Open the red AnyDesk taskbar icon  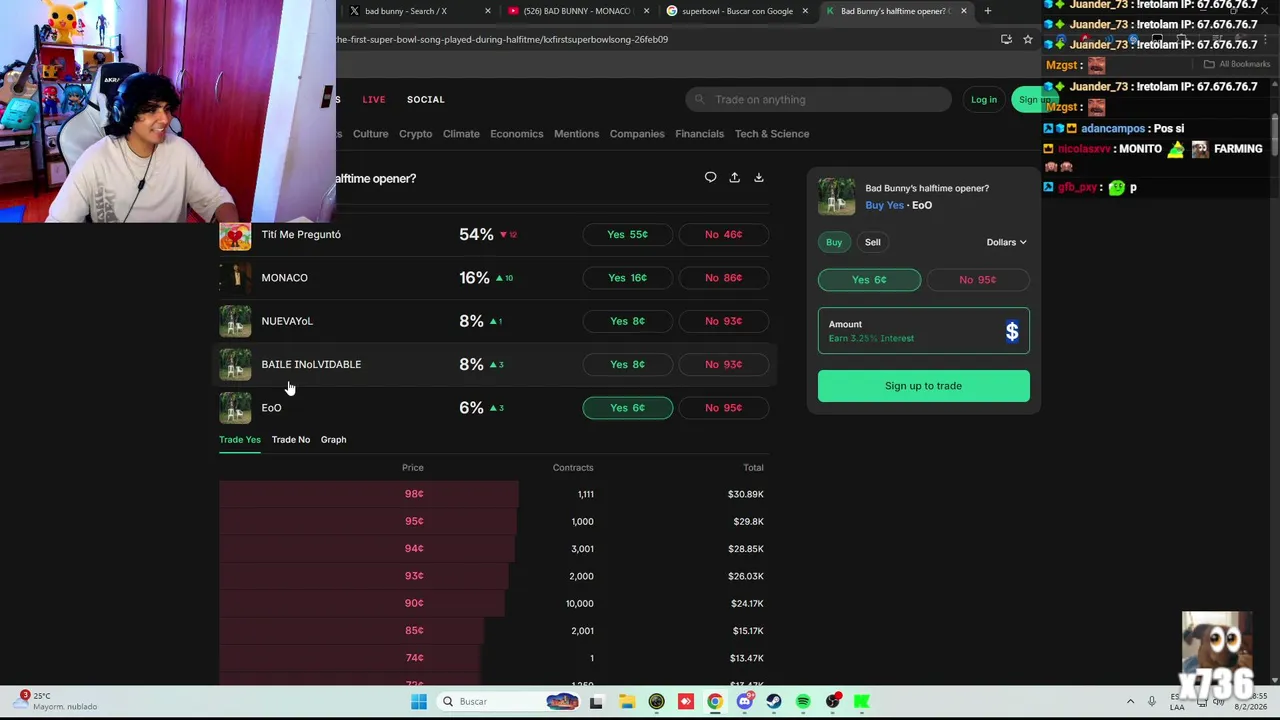click(x=685, y=701)
